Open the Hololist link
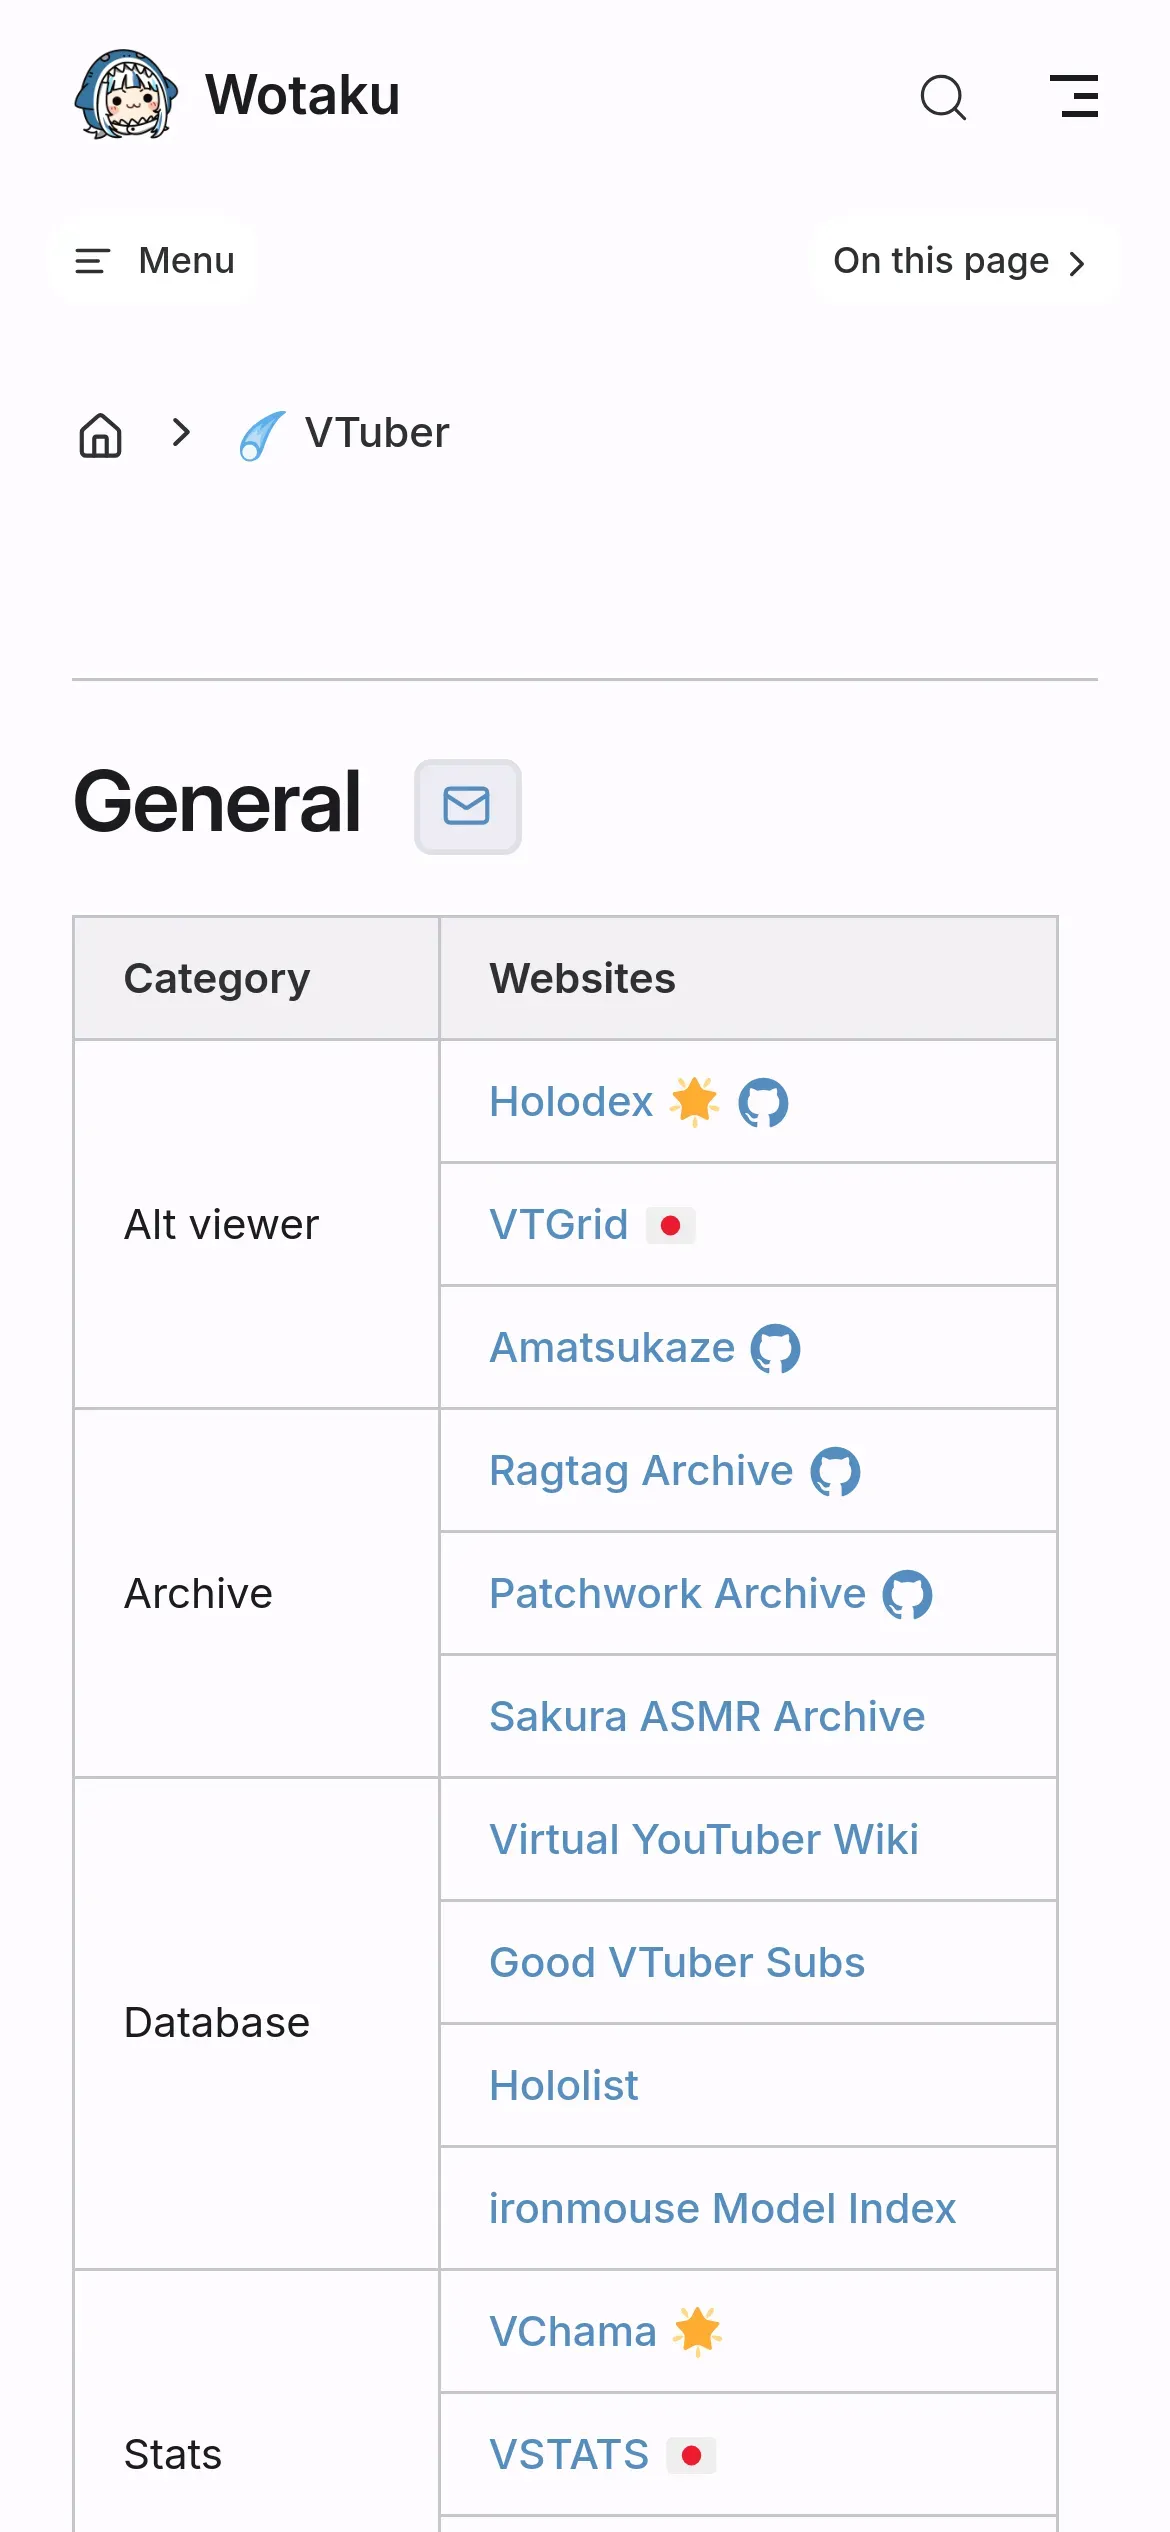 point(563,2086)
